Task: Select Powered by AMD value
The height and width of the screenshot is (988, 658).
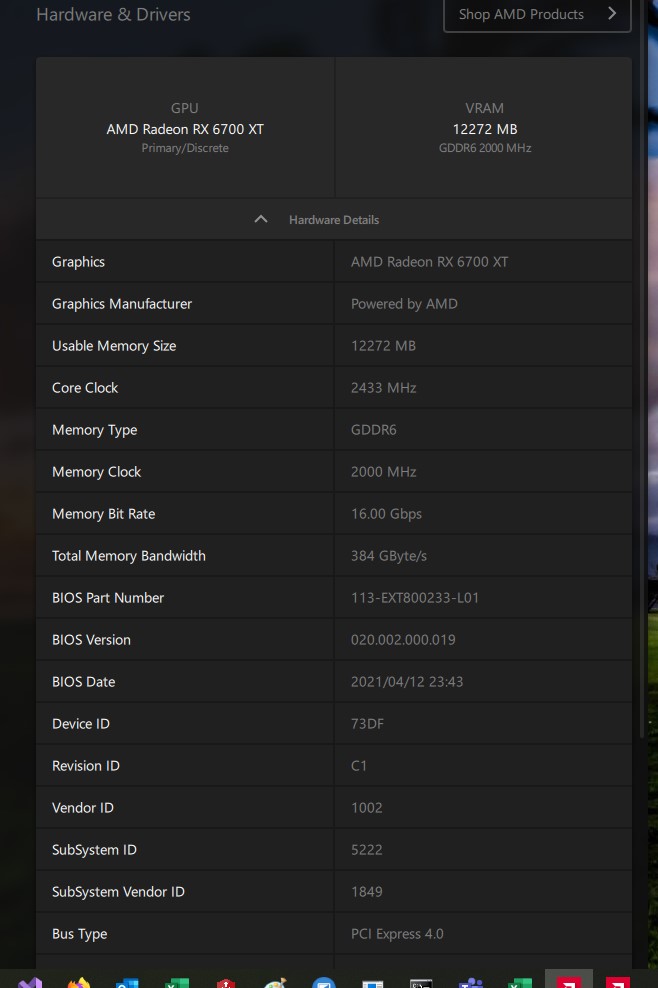Action: pyautogui.click(x=404, y=304)
